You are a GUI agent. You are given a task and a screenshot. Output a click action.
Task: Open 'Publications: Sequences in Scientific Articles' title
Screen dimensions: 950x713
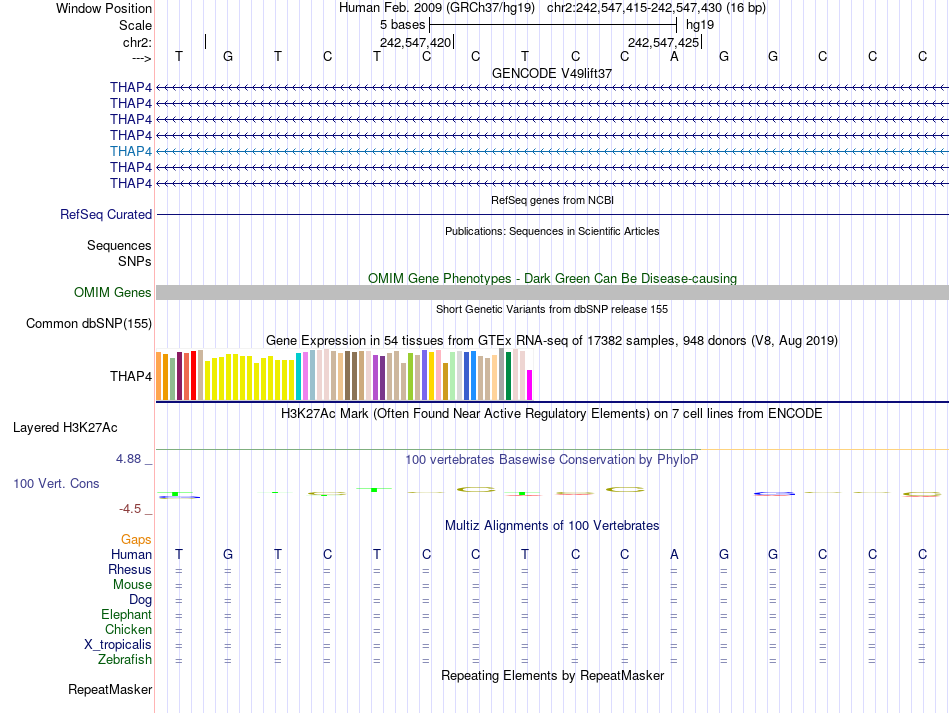coord(552,231)
